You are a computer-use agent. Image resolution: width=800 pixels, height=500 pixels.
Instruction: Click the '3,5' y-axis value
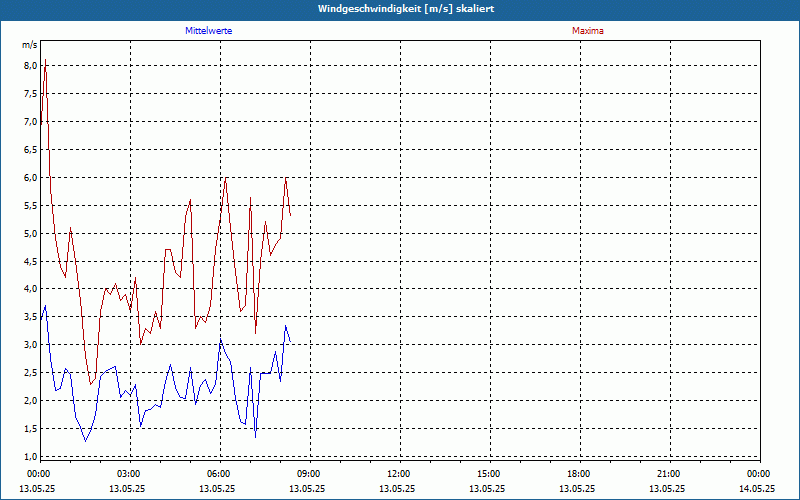coord(30,317)
